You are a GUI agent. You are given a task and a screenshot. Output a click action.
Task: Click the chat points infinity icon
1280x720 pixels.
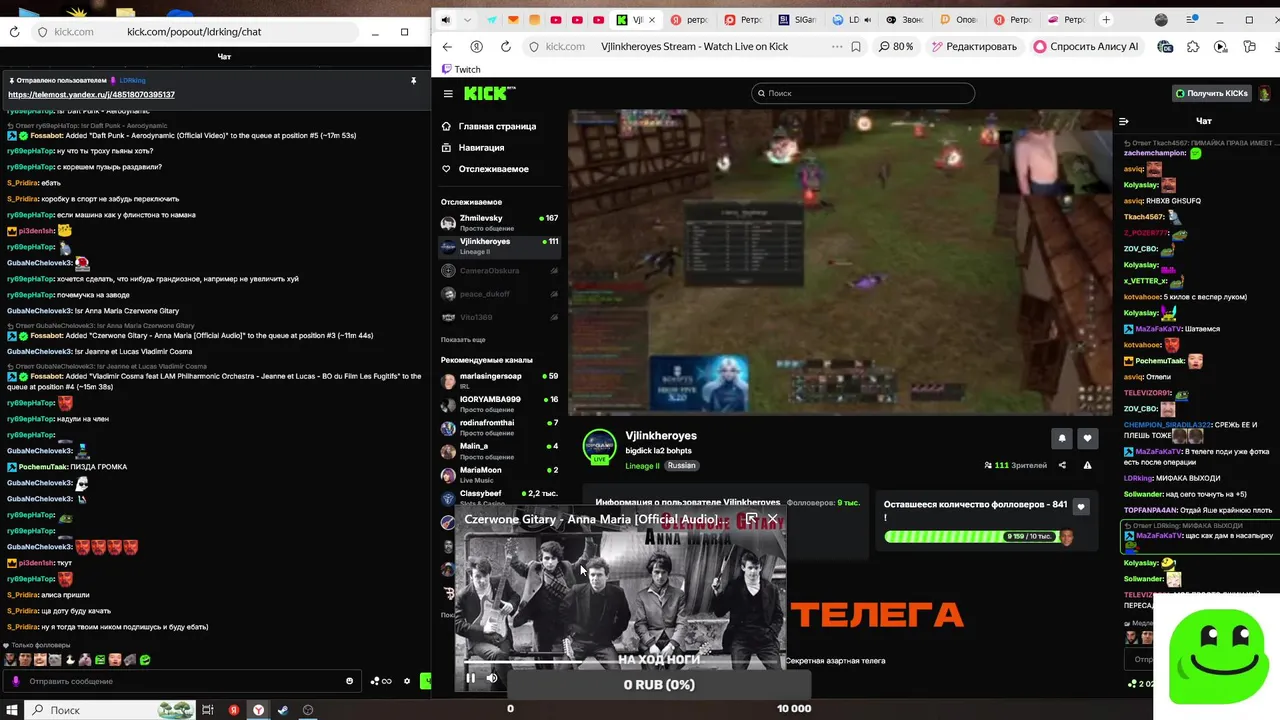click(381, 681)
